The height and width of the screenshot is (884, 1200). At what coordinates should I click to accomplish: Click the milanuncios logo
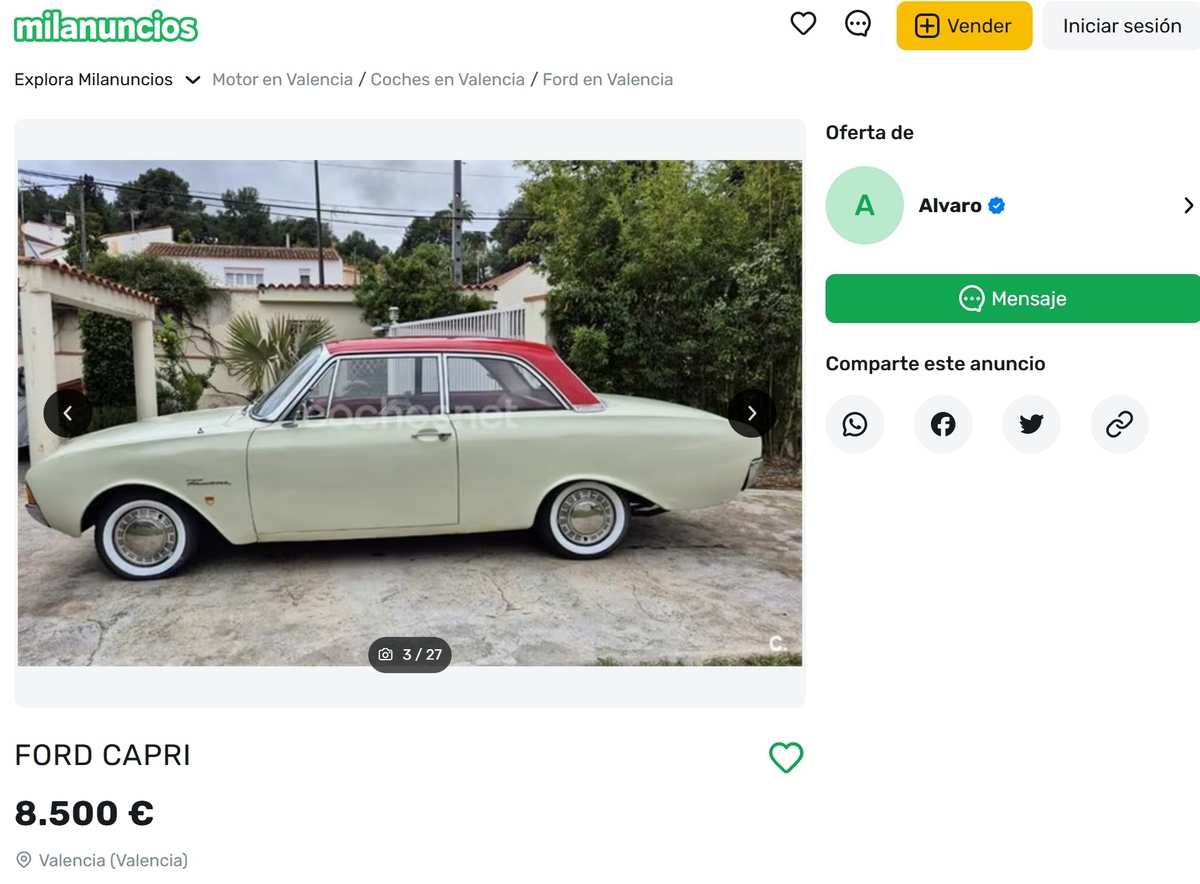[x=106, y=26]
